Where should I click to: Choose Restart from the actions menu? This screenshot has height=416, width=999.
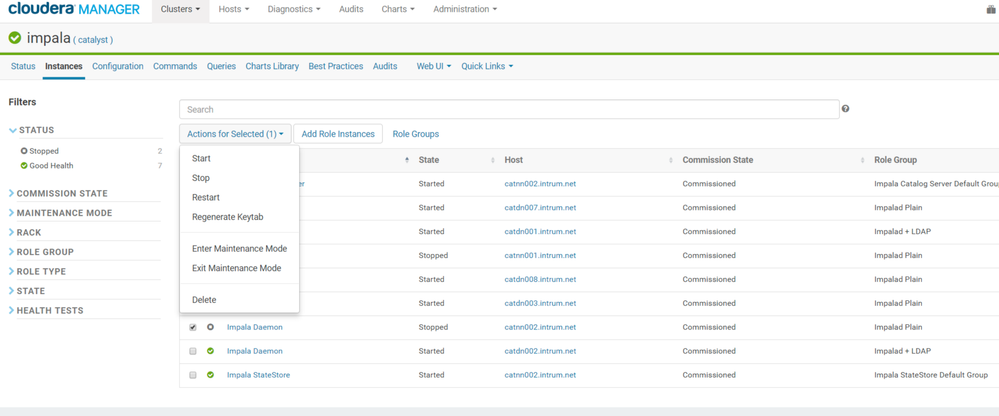(206, 197)
